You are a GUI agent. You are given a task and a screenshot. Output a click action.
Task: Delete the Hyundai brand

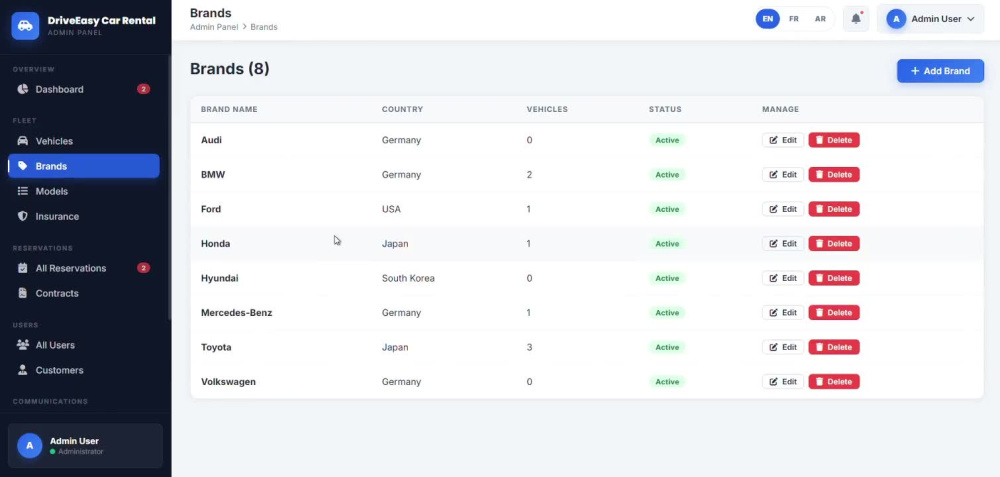834,278
